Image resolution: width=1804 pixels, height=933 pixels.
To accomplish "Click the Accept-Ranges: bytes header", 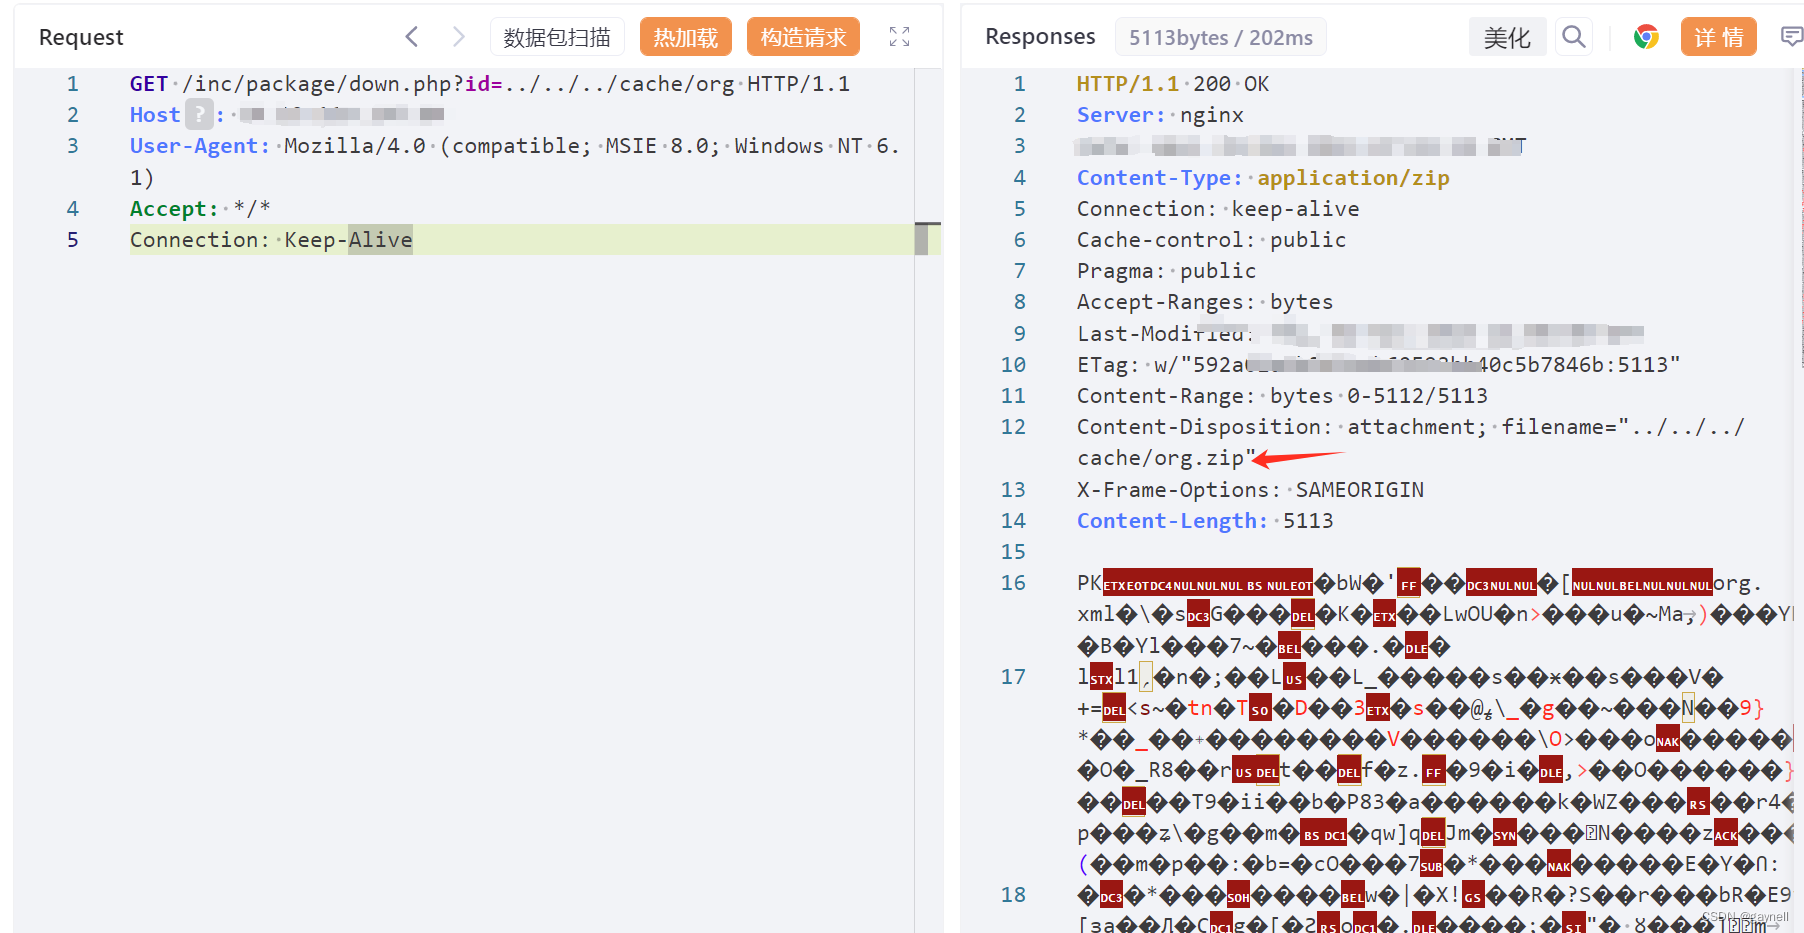I will [1205, 302].
